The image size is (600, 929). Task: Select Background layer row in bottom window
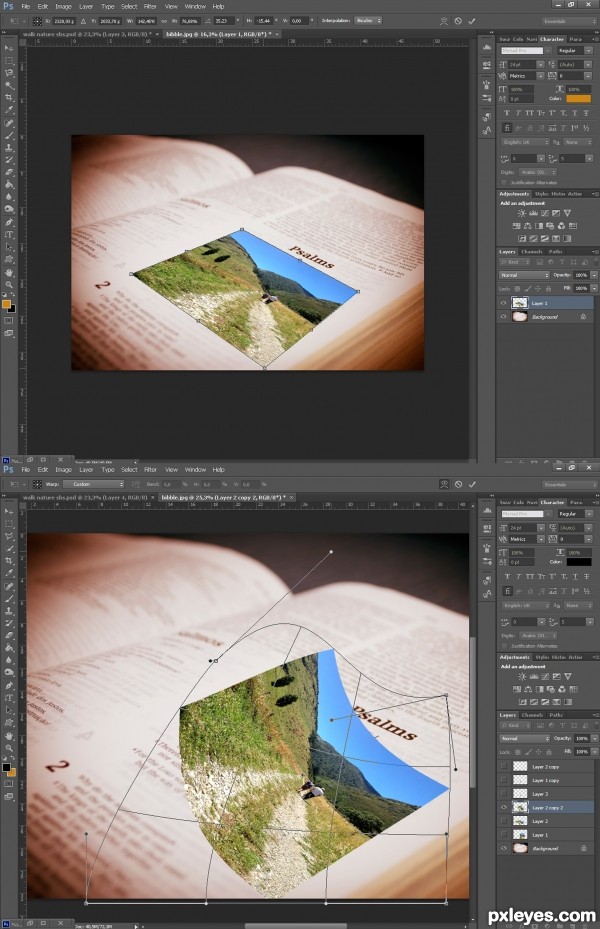[545, 848]
